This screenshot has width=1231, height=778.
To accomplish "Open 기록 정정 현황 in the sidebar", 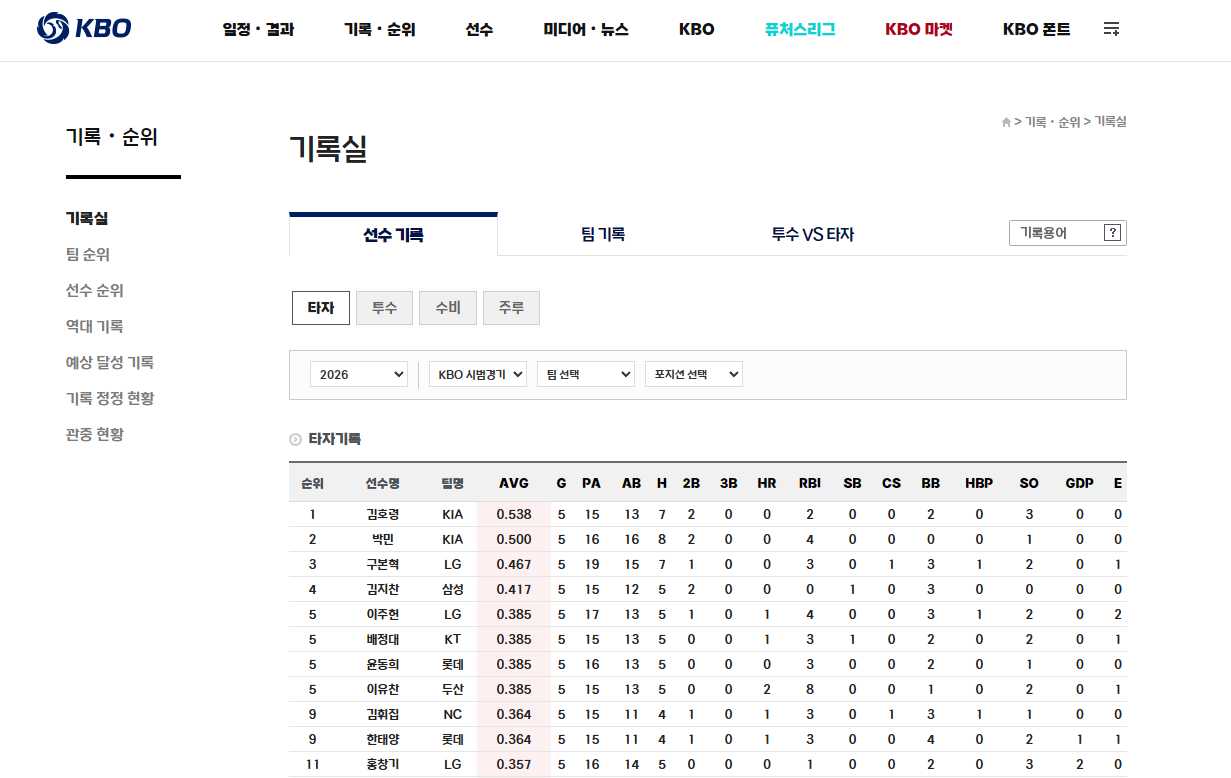I will click(x=110, y=398).
